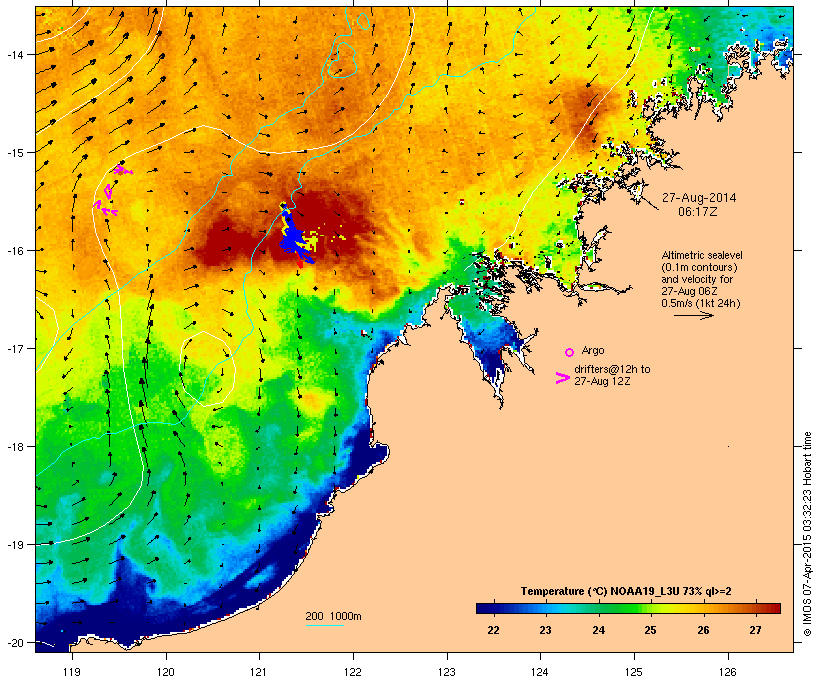Click longitude axis label 121
The width and height of the screenshot is (820, 680).
259,672
